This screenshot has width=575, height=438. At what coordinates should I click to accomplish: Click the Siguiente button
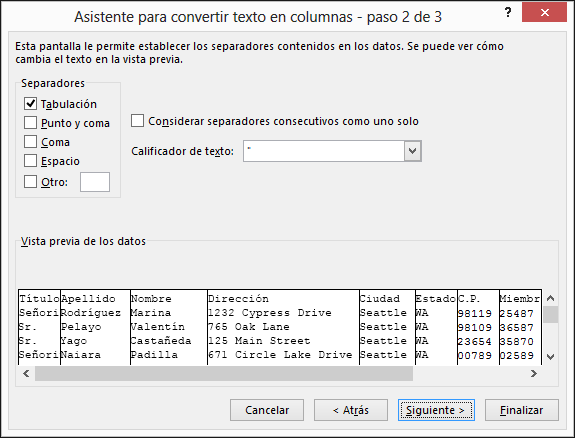click(x=436, y=410)
